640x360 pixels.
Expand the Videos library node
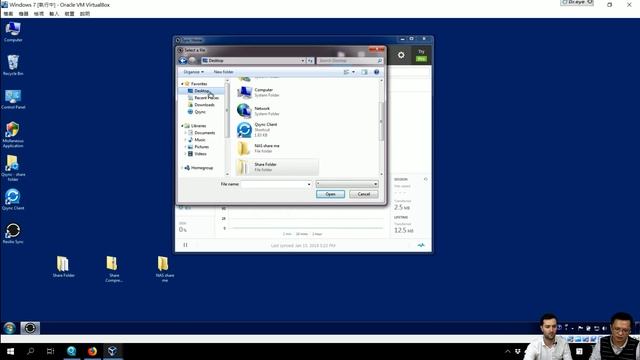185,153
